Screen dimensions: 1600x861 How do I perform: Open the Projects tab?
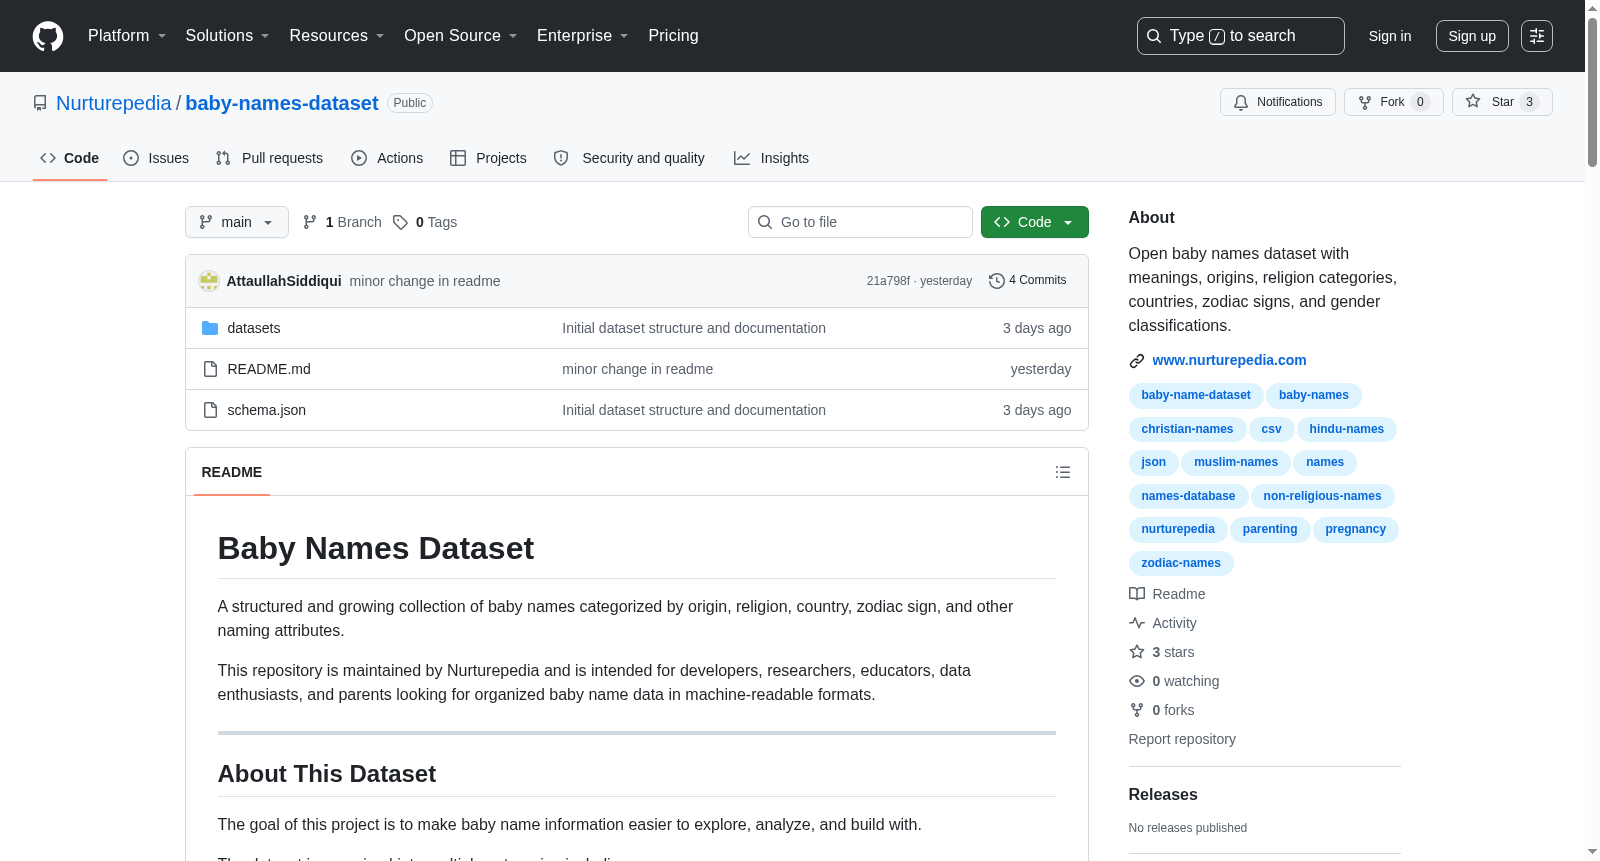pyautogui.click(x=488, y=158)
